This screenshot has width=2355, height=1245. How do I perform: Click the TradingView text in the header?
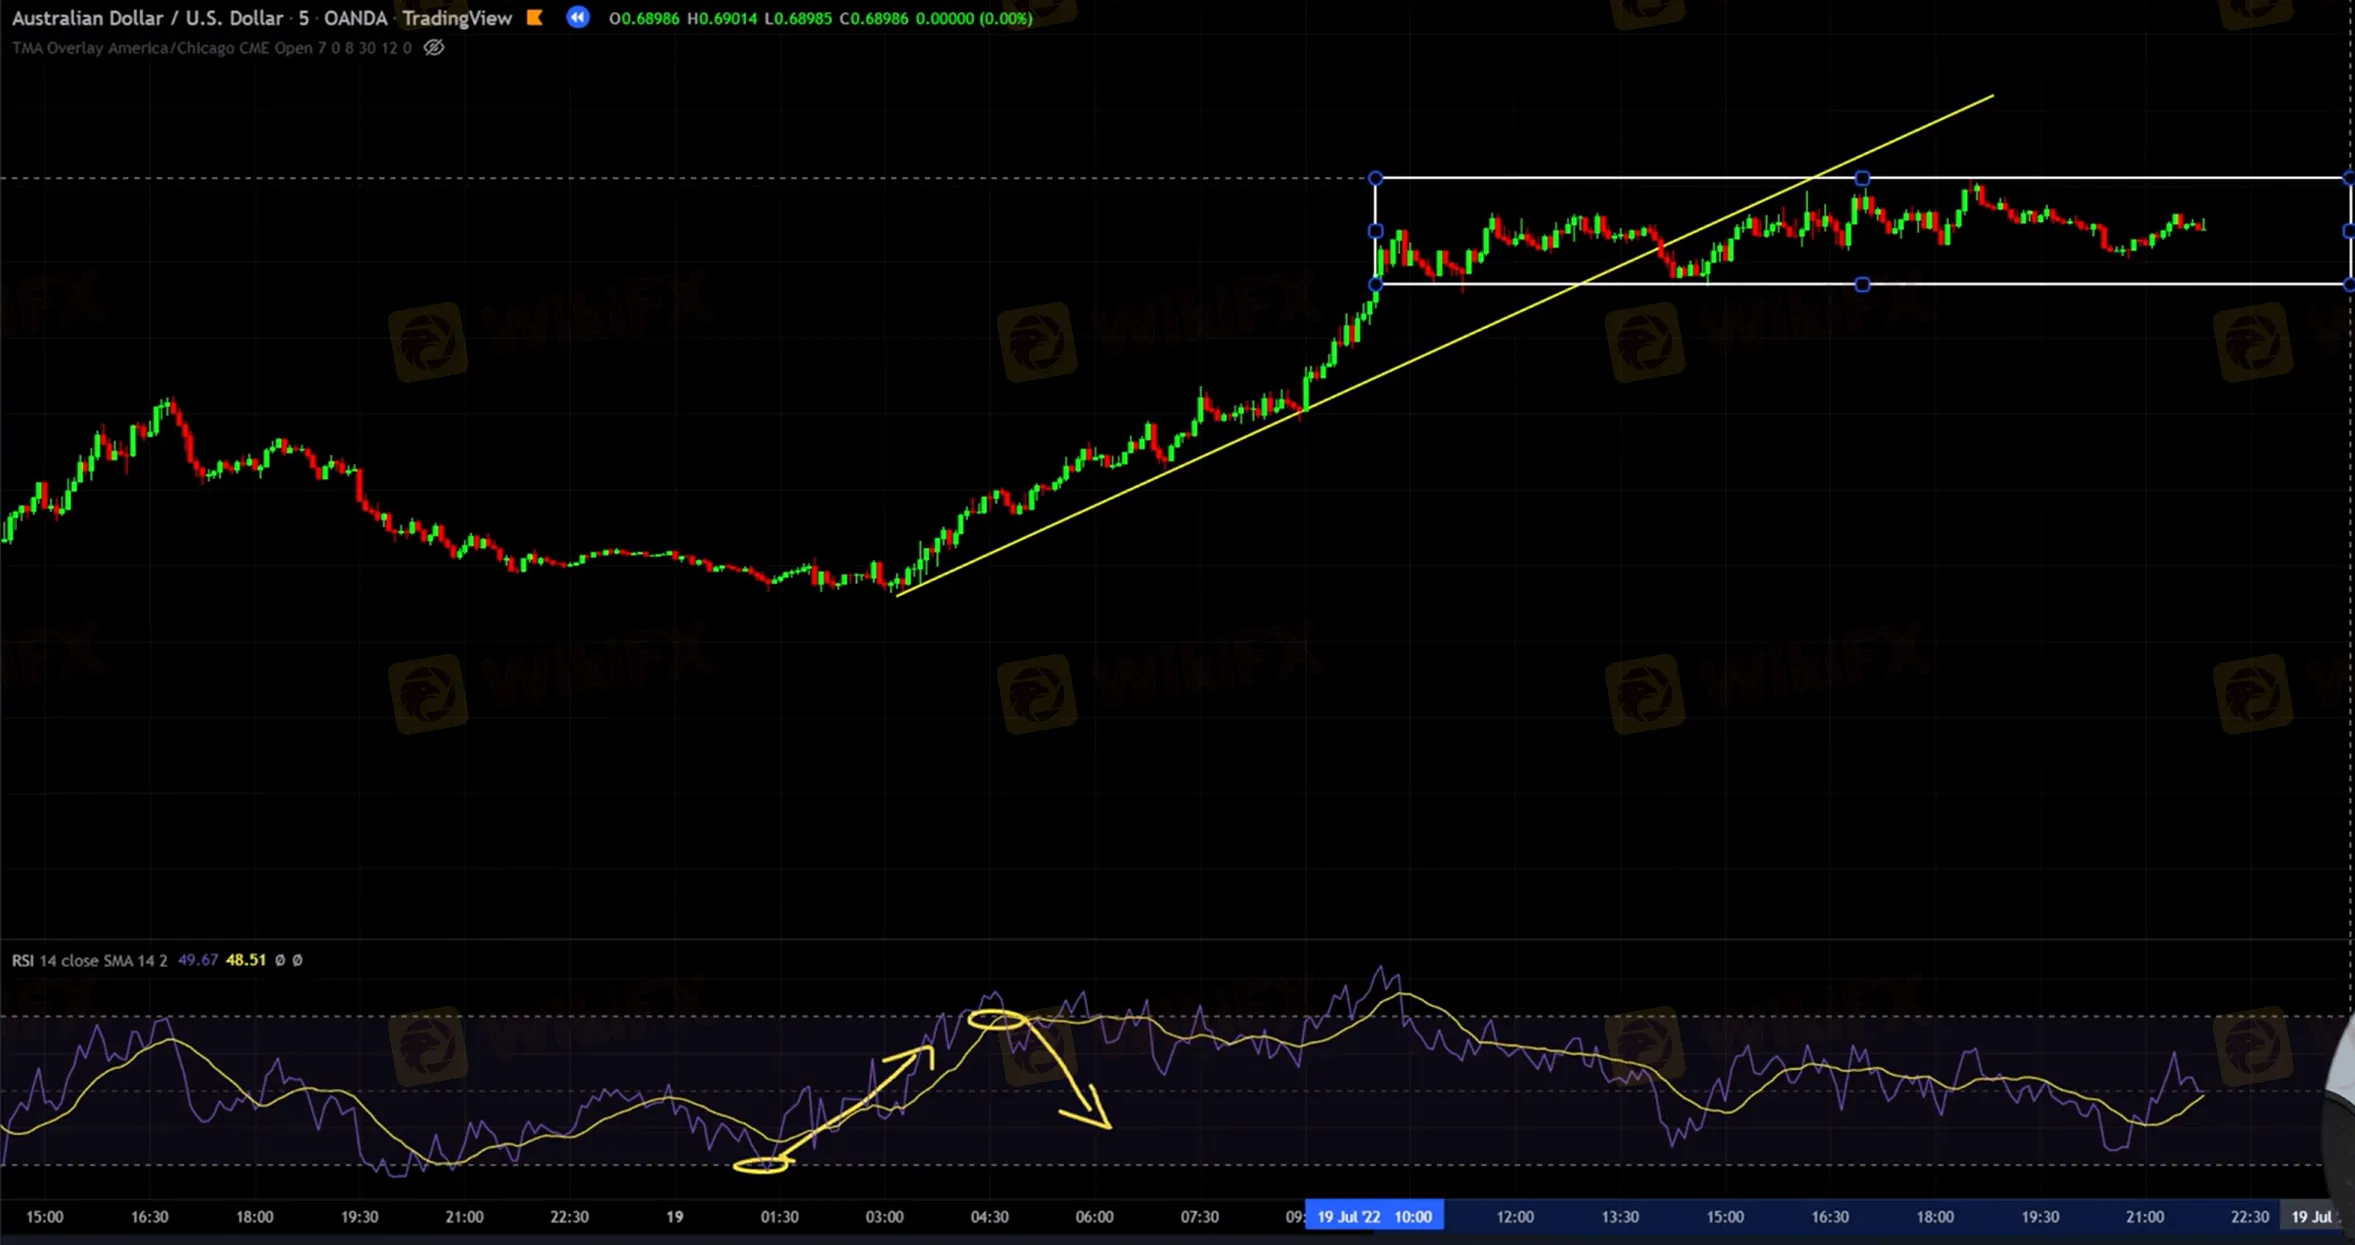(457, 18)
